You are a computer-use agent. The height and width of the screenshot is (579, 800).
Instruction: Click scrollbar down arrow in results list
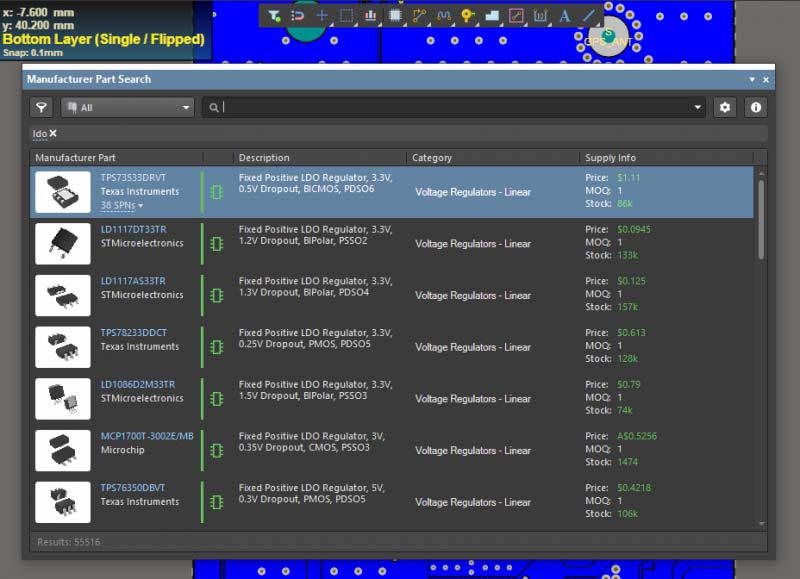click(761, 524)
